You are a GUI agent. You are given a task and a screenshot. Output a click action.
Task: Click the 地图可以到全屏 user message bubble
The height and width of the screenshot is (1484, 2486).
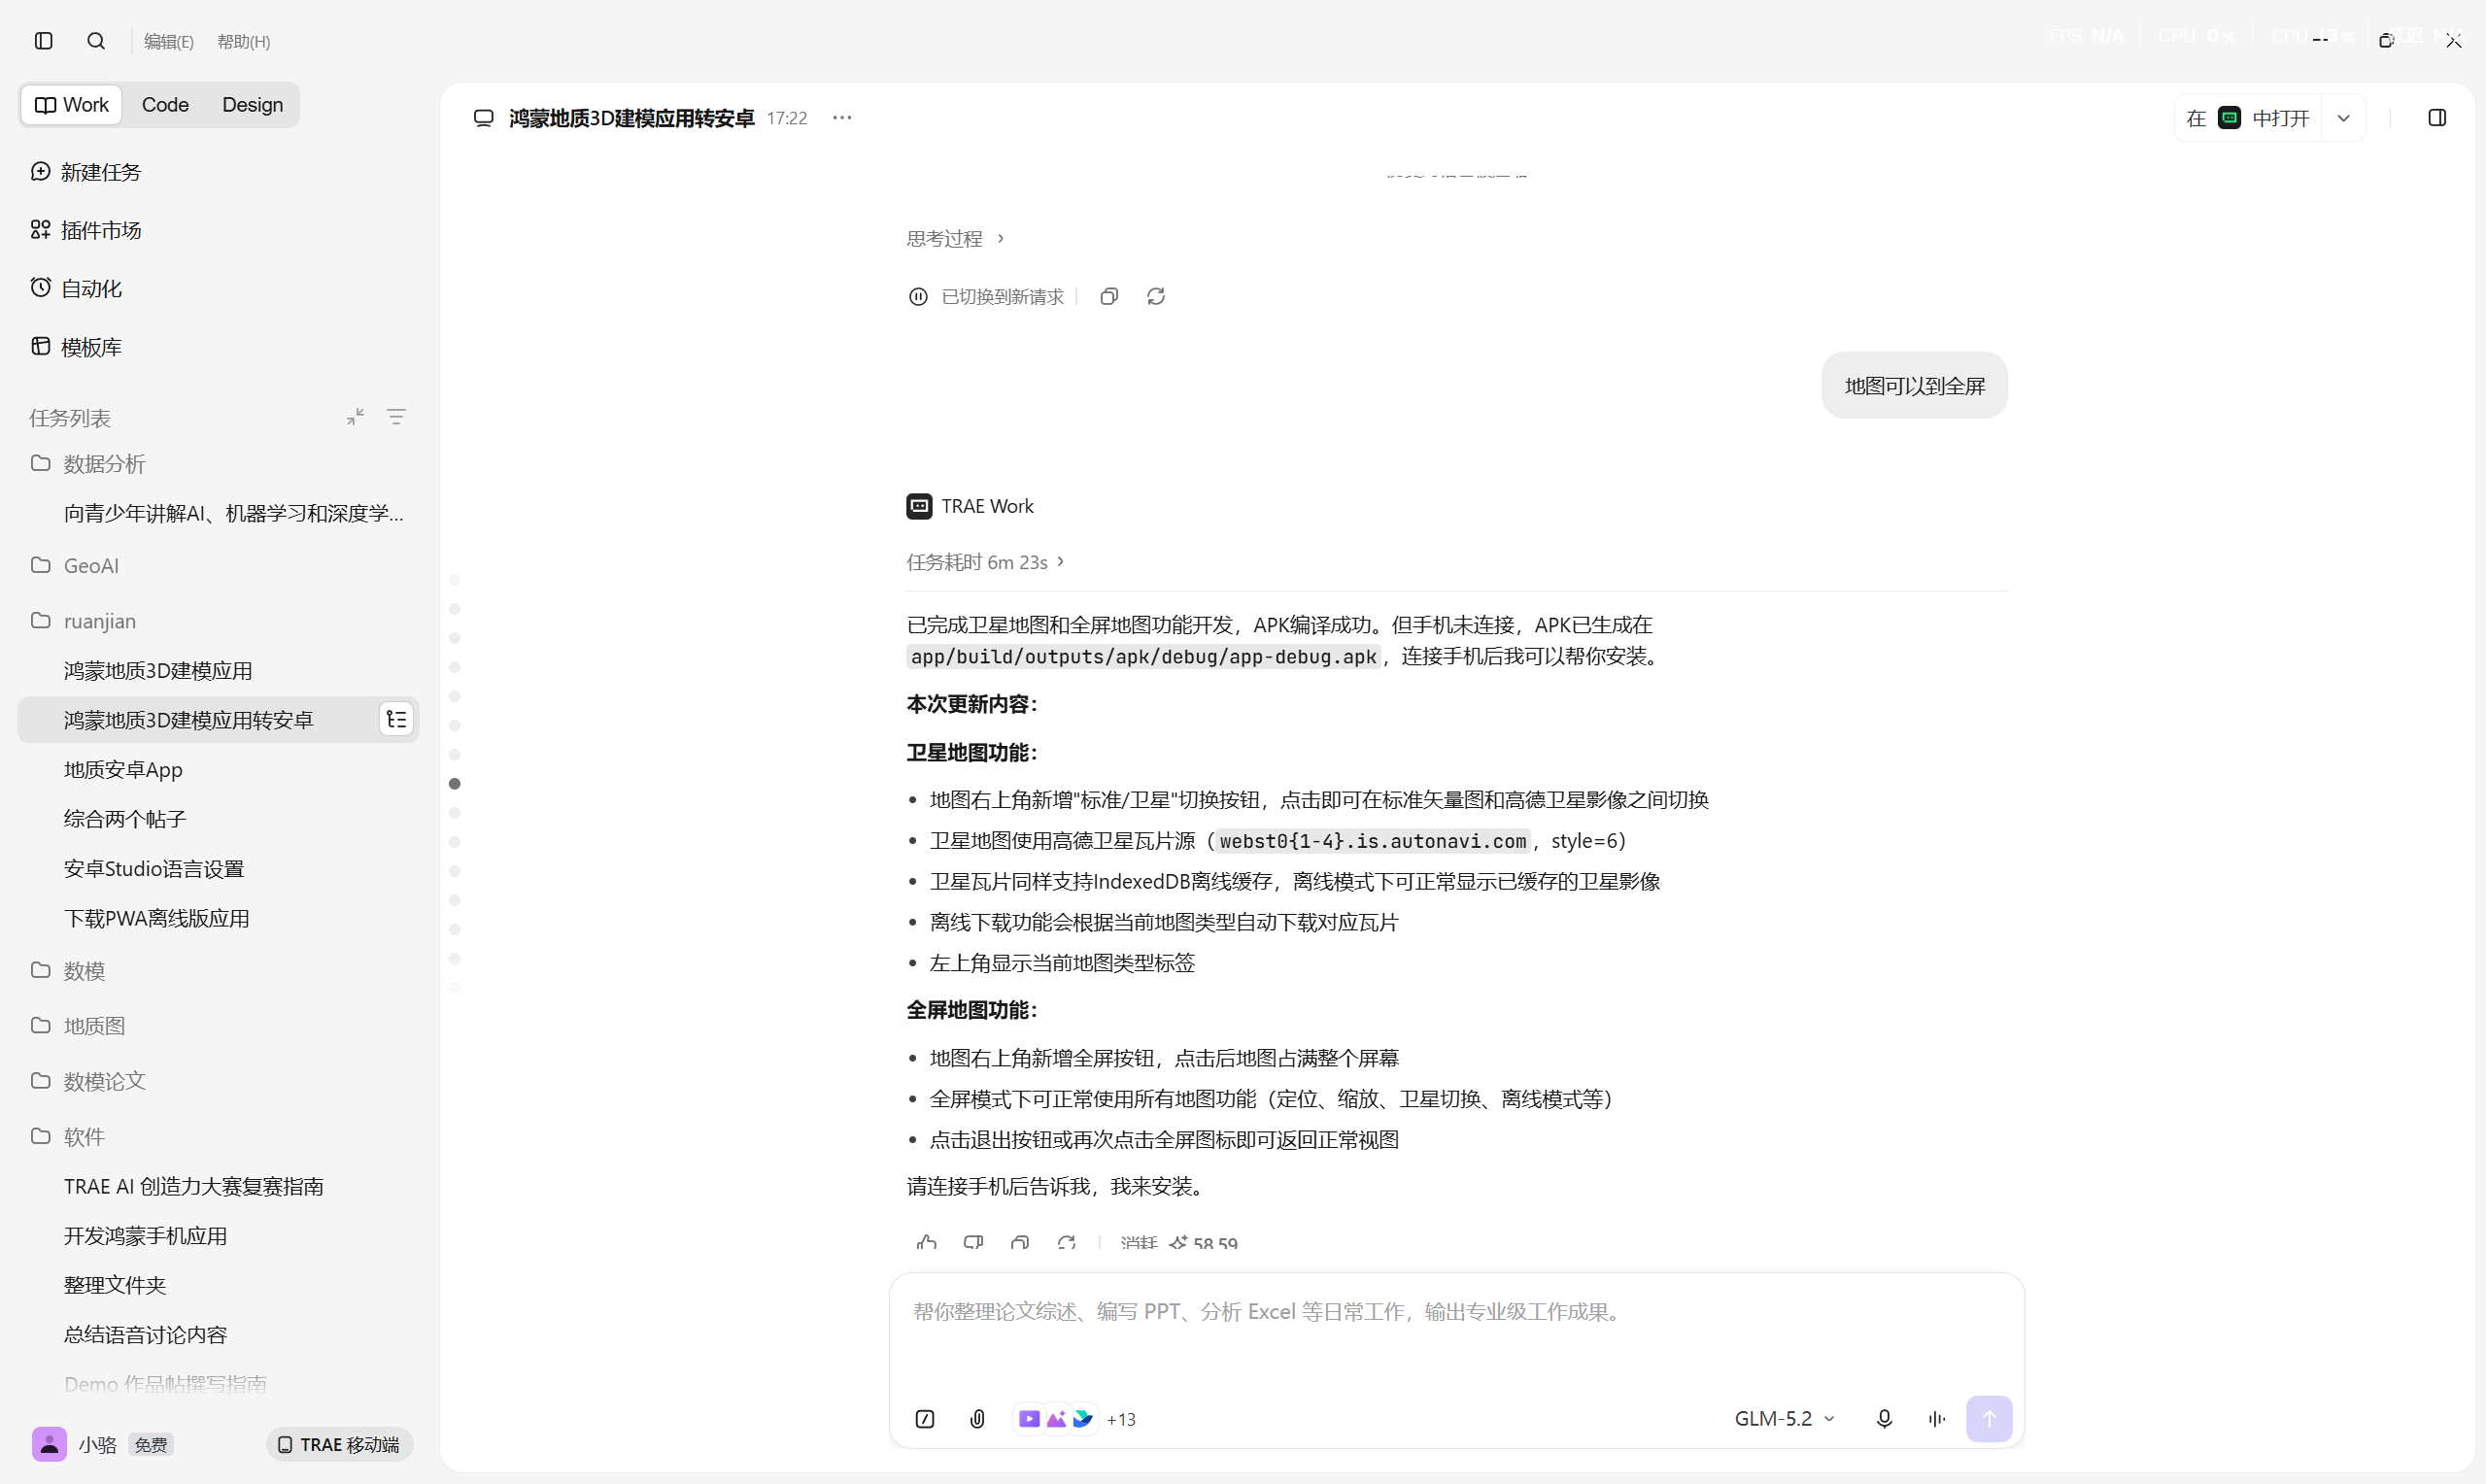[1914, 386]
